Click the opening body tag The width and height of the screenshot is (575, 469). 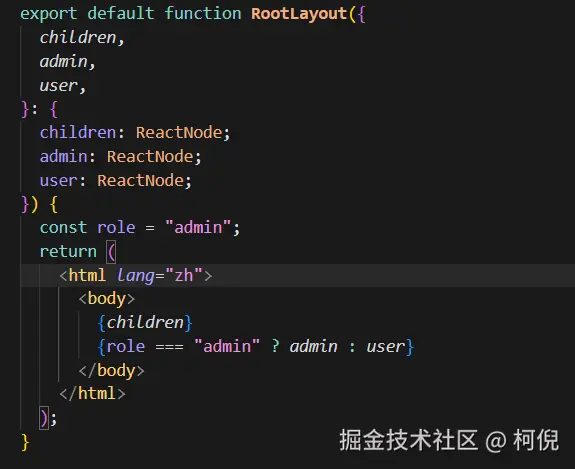click(107, 299)
